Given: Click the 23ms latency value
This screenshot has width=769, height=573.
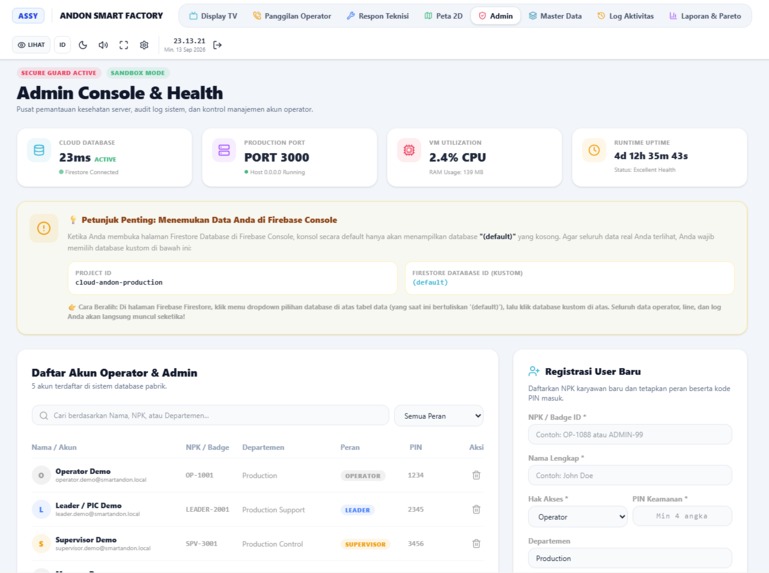Looking at the screenshot, I should click(x=75, y=157).
